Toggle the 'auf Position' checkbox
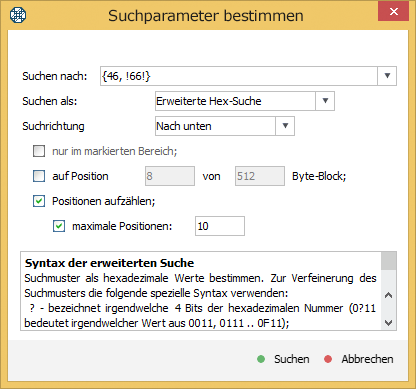Screen dimensions: 416x389 [x=39, y=176]
